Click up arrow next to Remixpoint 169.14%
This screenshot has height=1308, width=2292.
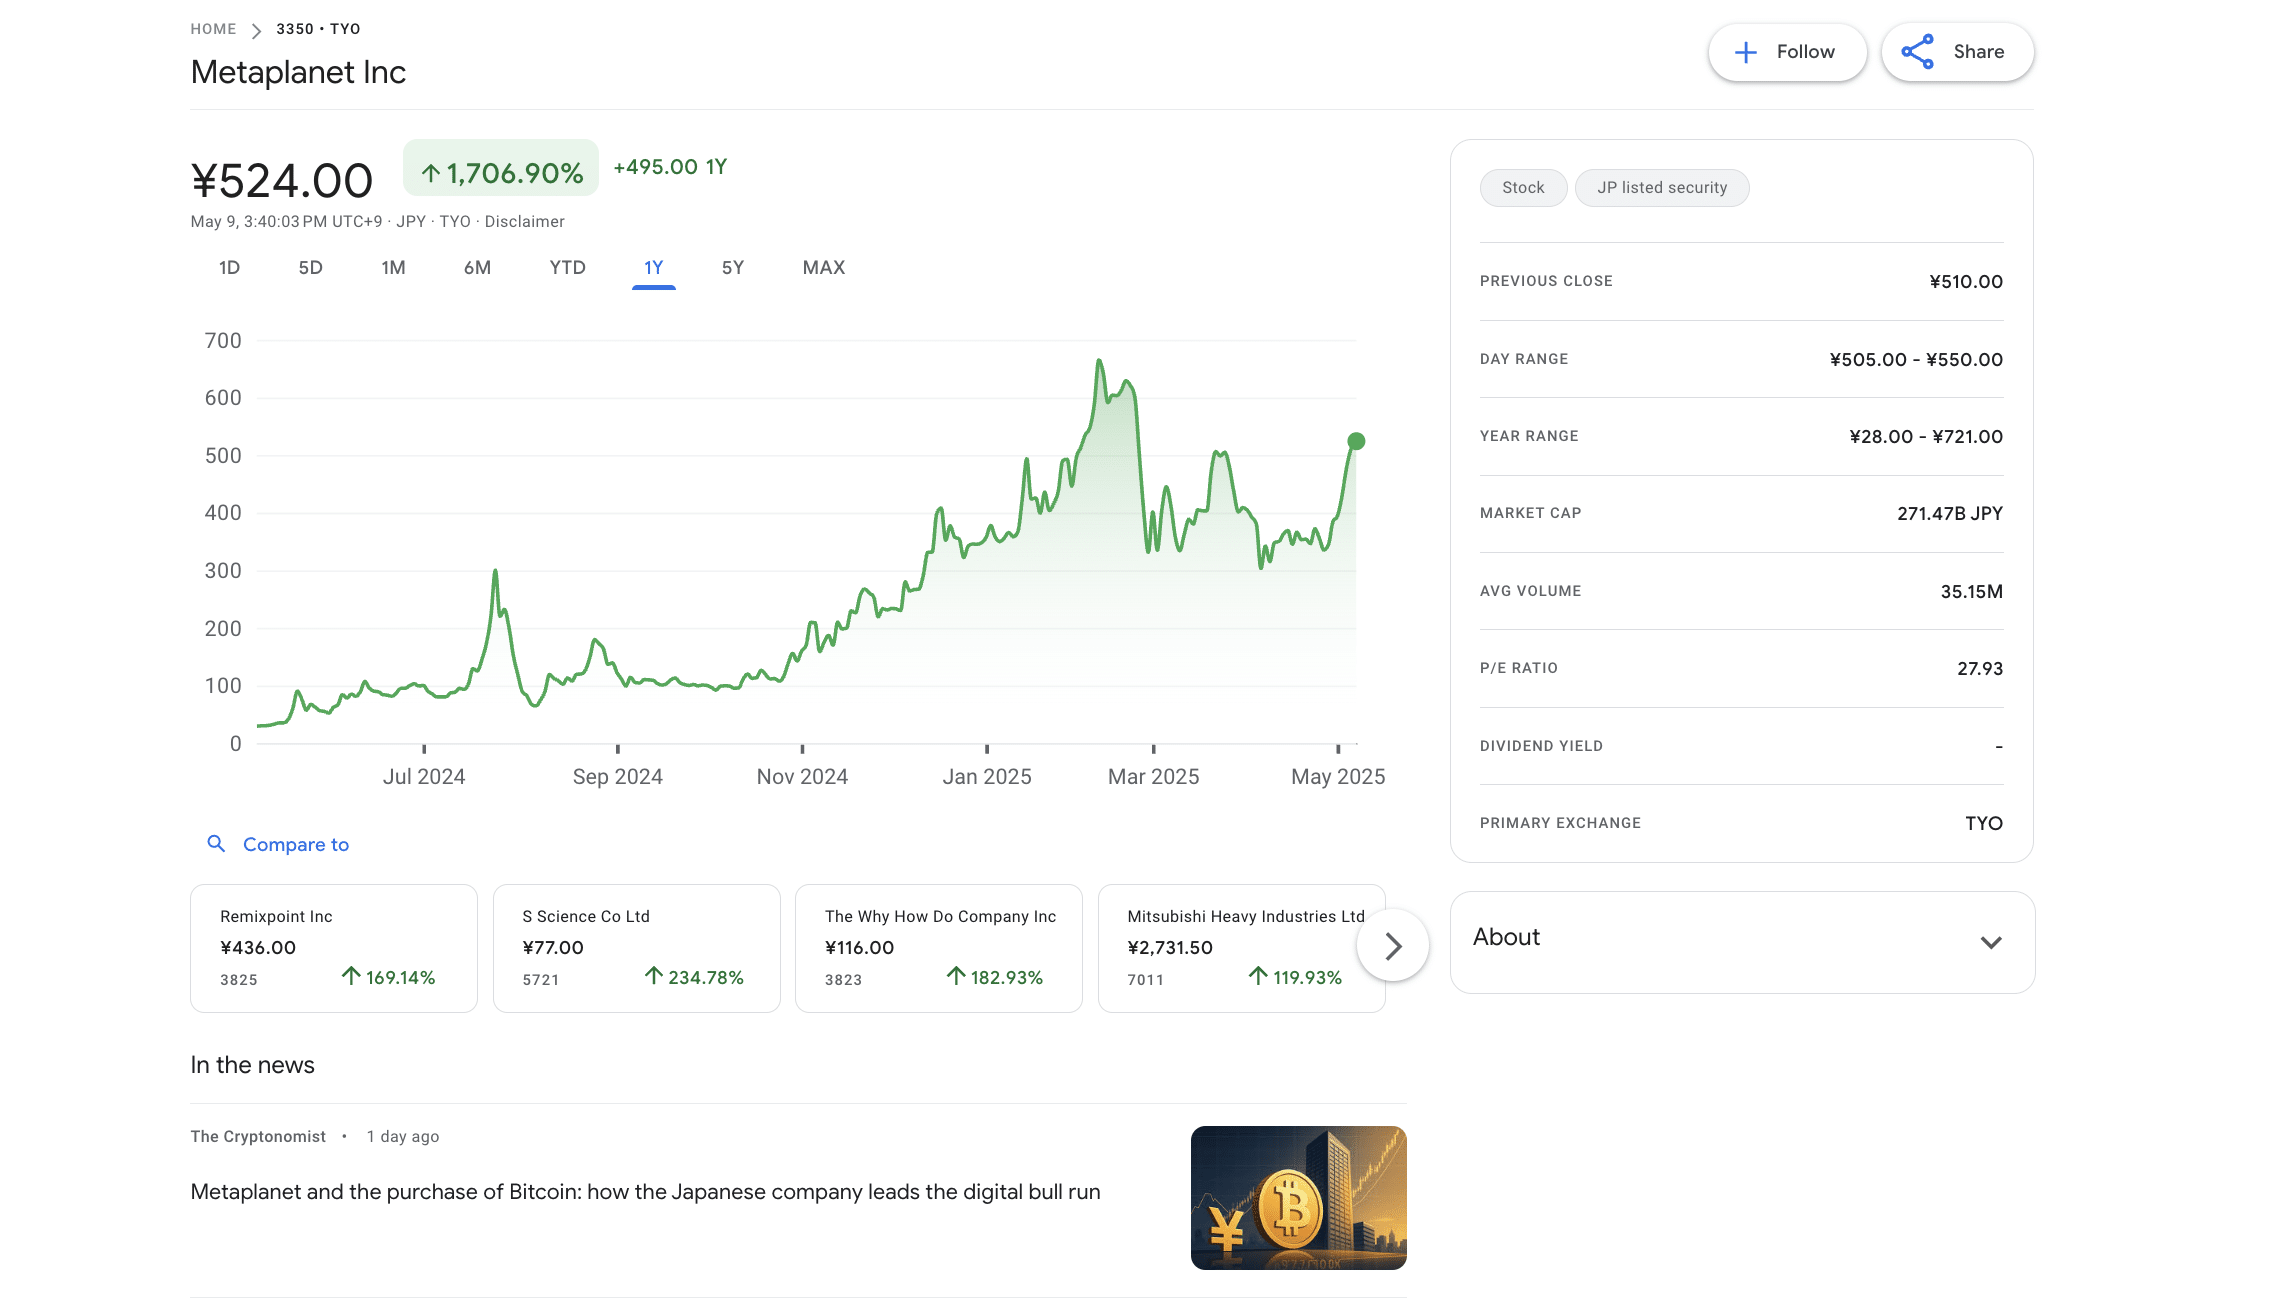click(x=351, y=975)
